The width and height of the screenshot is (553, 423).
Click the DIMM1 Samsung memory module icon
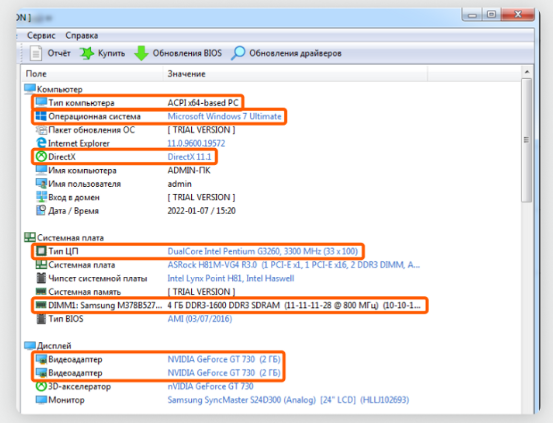(41, 305)
